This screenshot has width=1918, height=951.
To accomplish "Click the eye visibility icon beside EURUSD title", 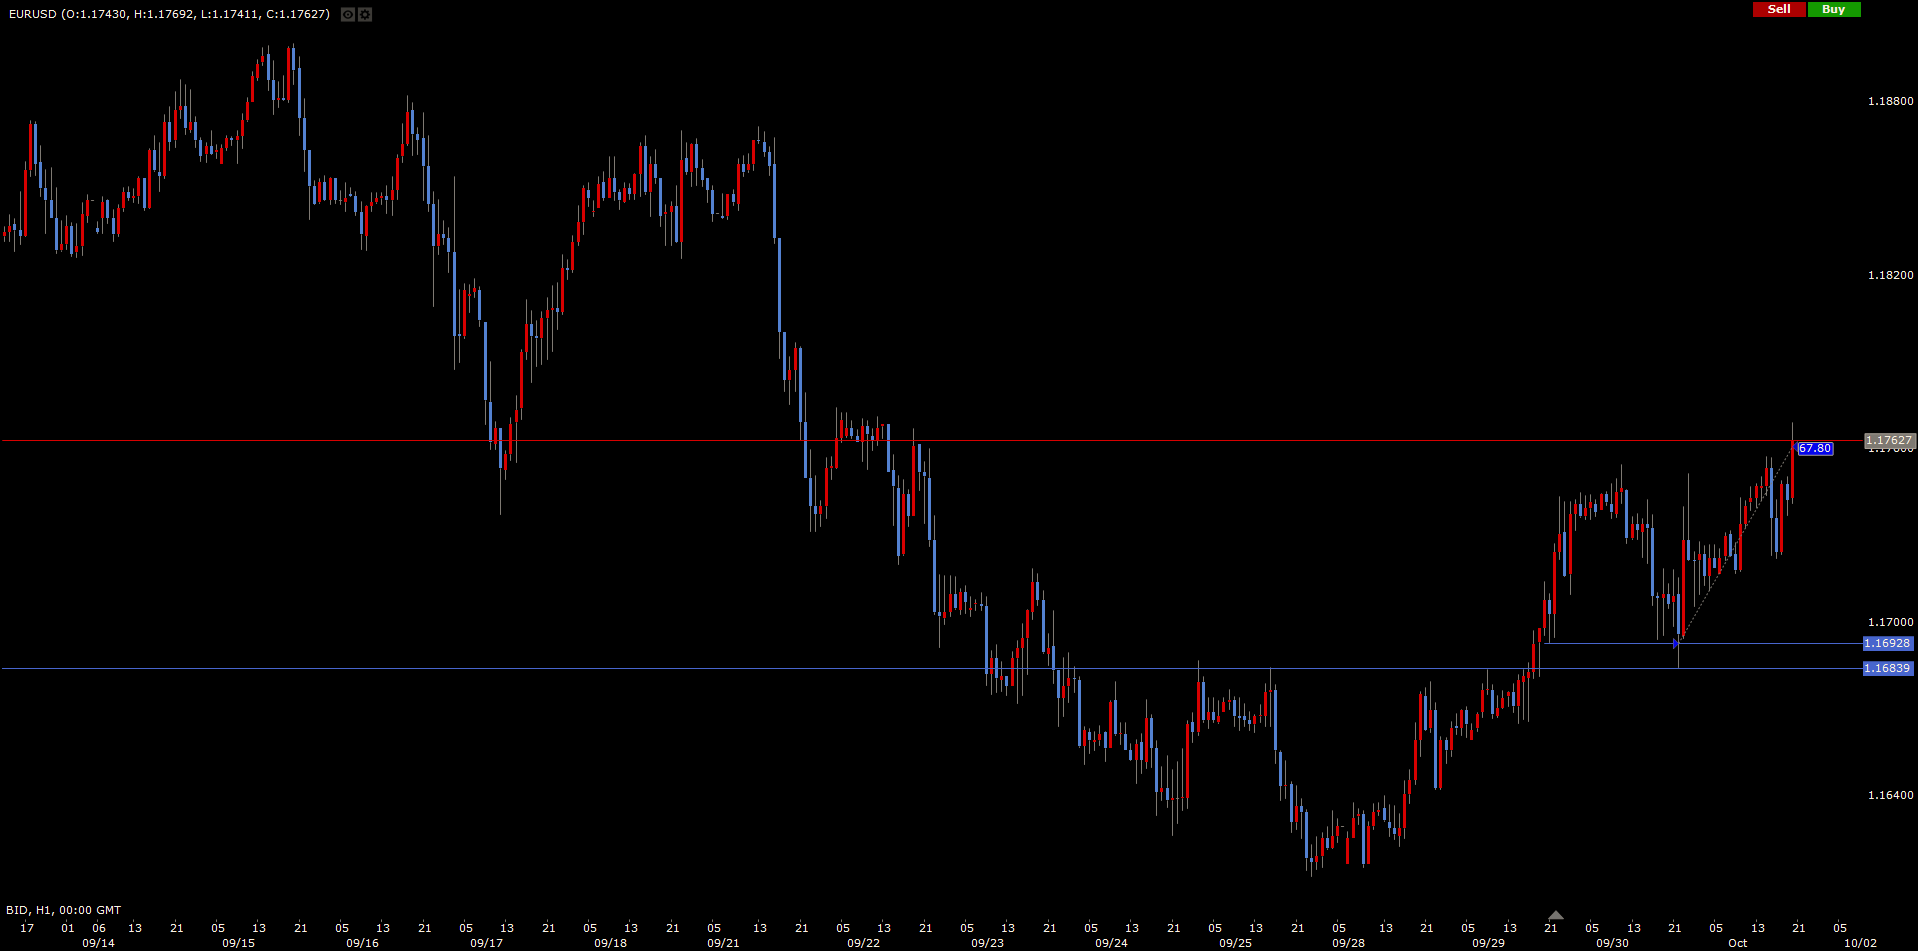I will point(347,14).
